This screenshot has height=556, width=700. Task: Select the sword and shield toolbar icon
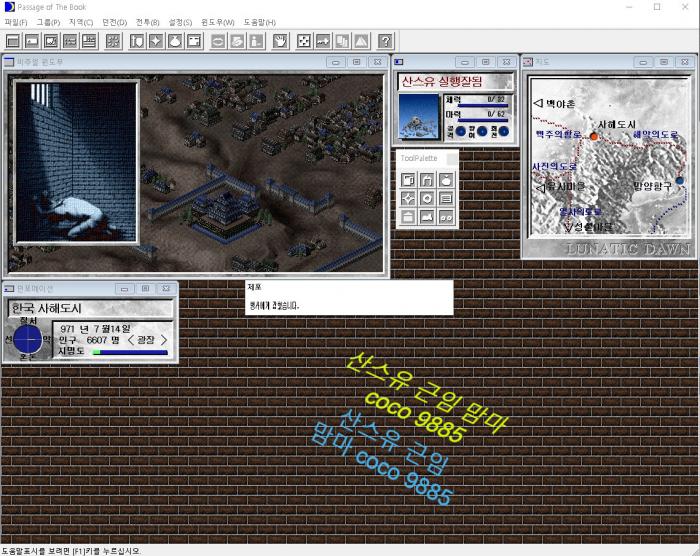click(x=137, y=41)
